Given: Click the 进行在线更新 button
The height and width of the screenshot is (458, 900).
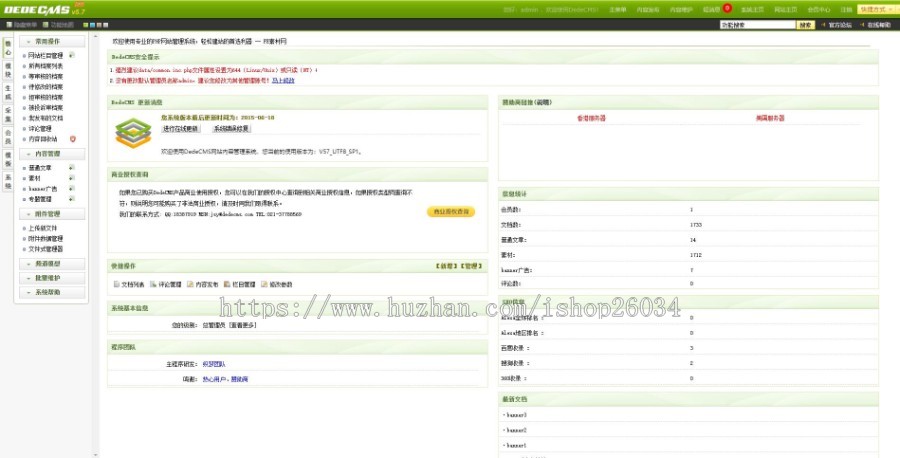Looking at the screenshot, I should coord(181,129).
